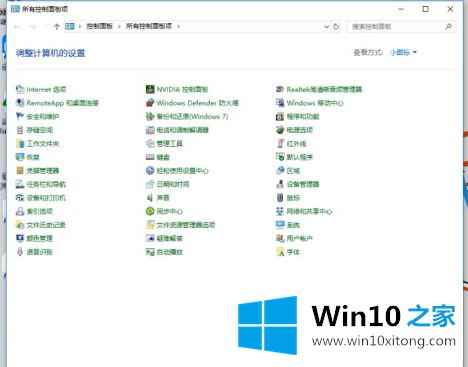
Task: Open 系统 (System)
Action: pos(288,225)
